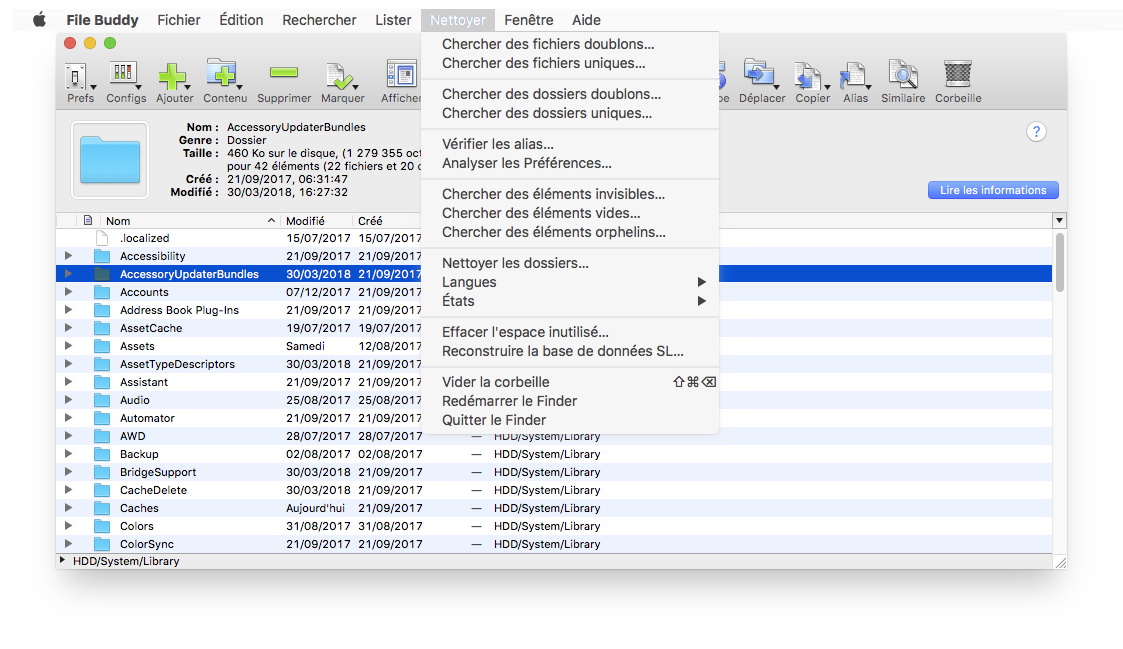Click the document icon column header
The image size is (1123, 649).
(87, 221)
